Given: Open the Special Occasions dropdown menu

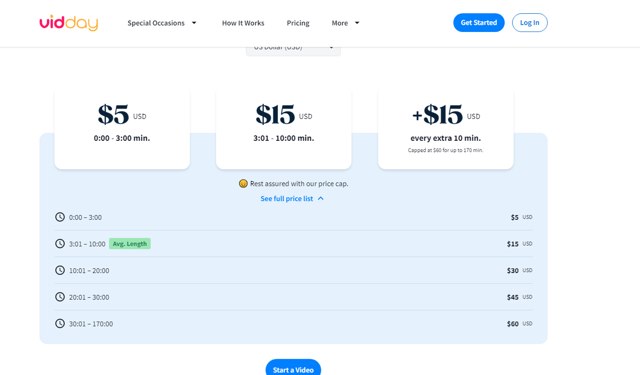Looking at the screenshot, I should click(162, 23).
